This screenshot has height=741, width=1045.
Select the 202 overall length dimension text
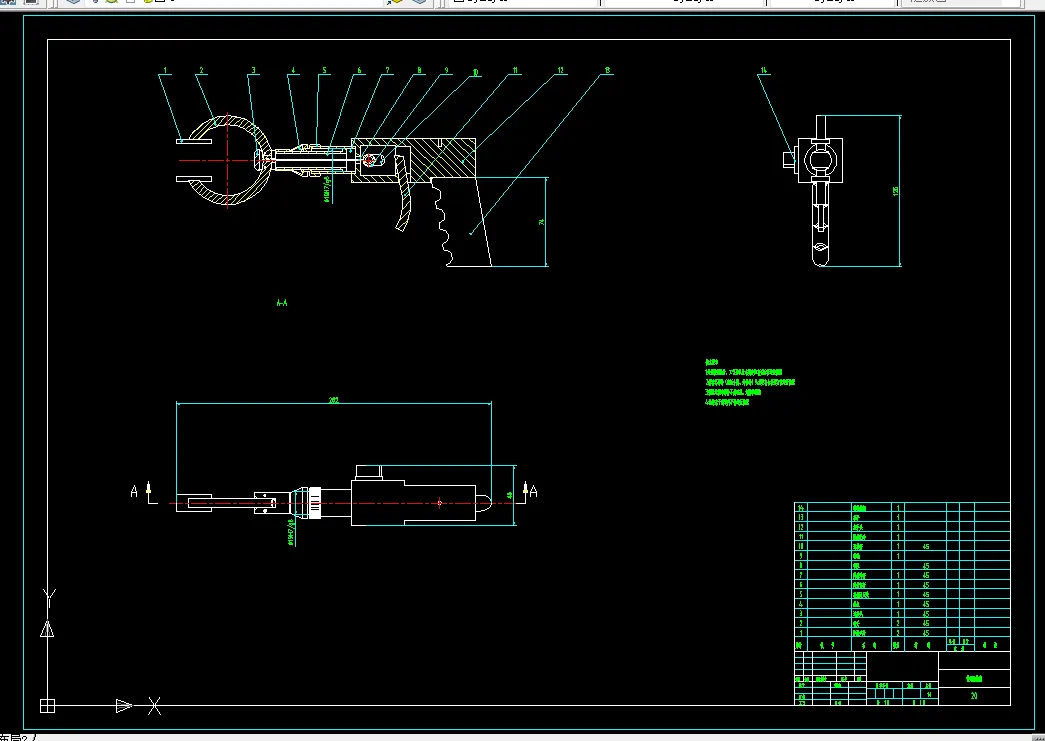pos(334,400)
